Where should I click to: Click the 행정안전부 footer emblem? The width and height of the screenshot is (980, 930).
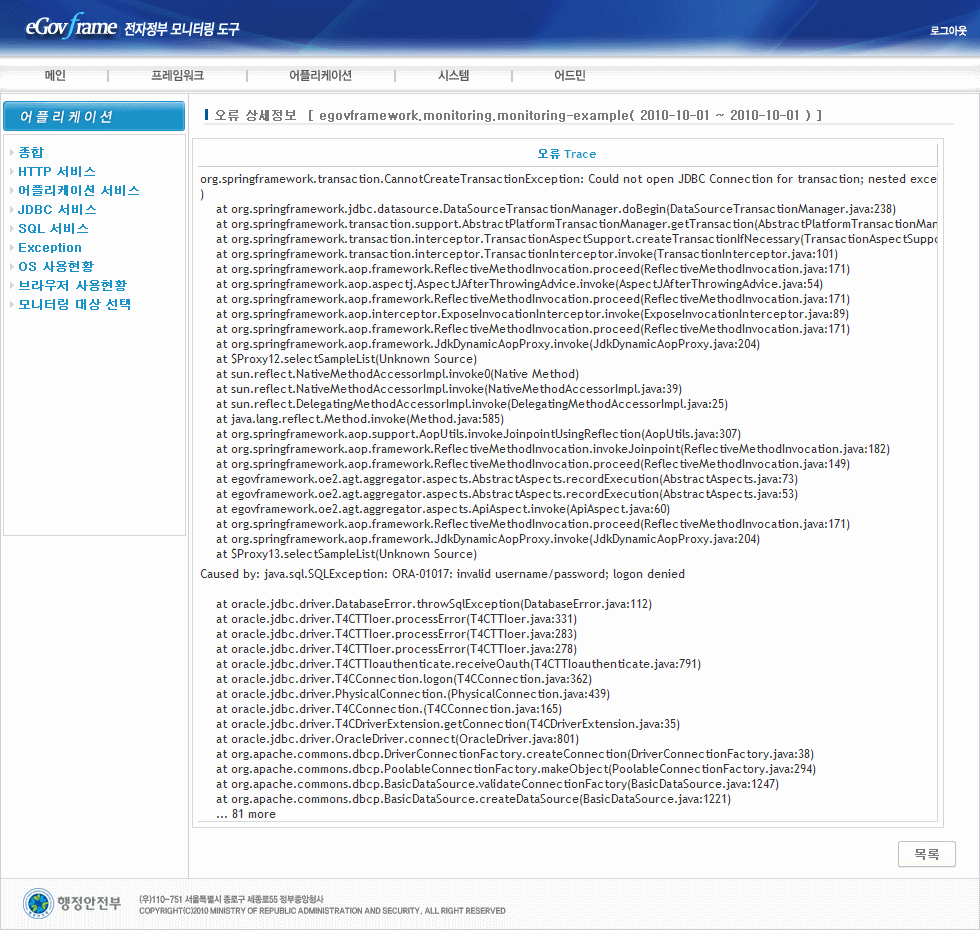[72, 903]
